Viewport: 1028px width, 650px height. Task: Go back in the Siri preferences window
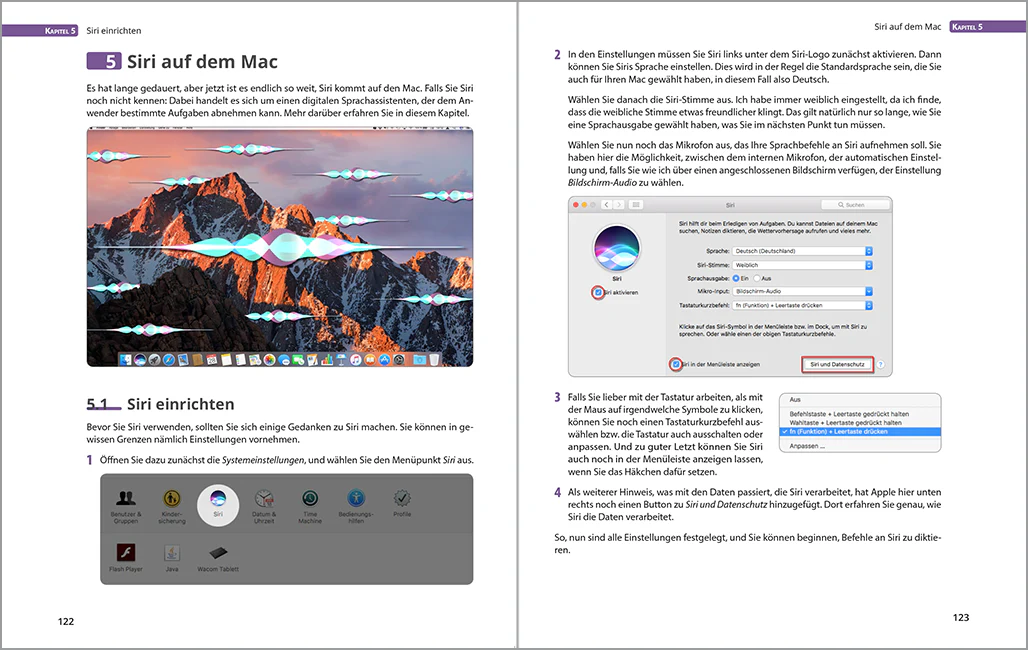[606, 205]
